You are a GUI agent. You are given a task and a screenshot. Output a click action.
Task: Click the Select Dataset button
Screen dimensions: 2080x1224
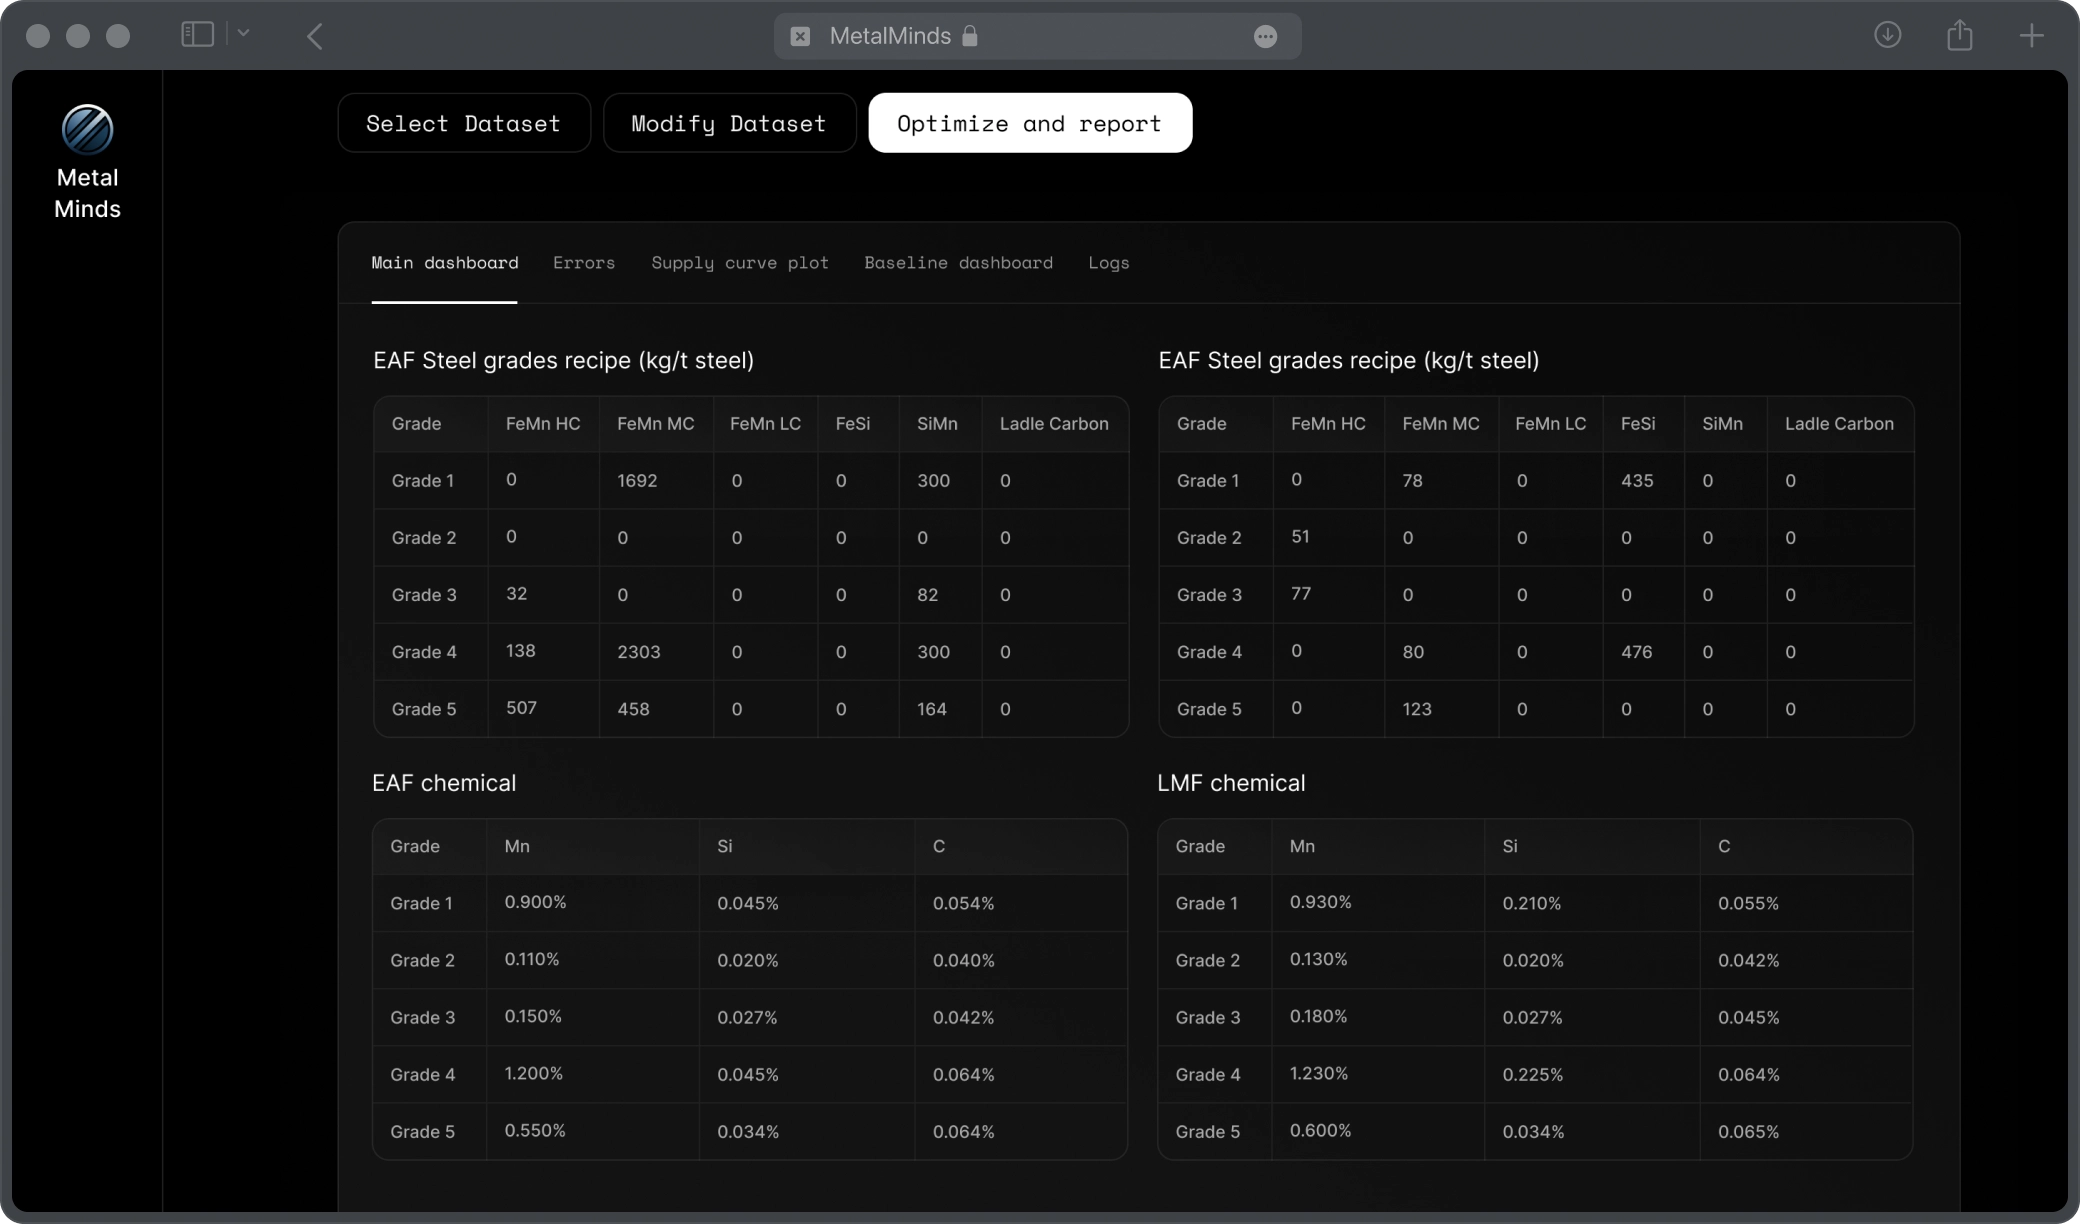463,123
